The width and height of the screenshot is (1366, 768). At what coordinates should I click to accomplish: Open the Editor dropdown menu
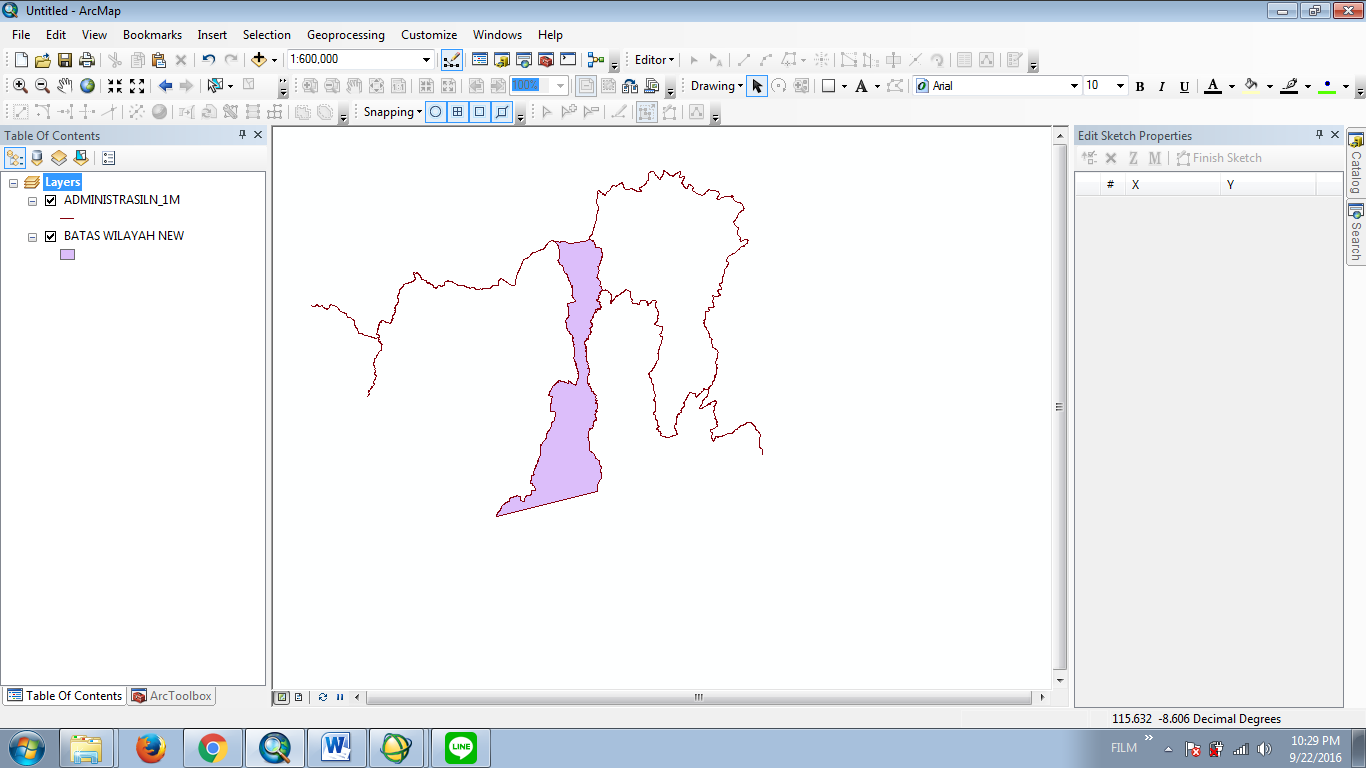pos(655,60)
